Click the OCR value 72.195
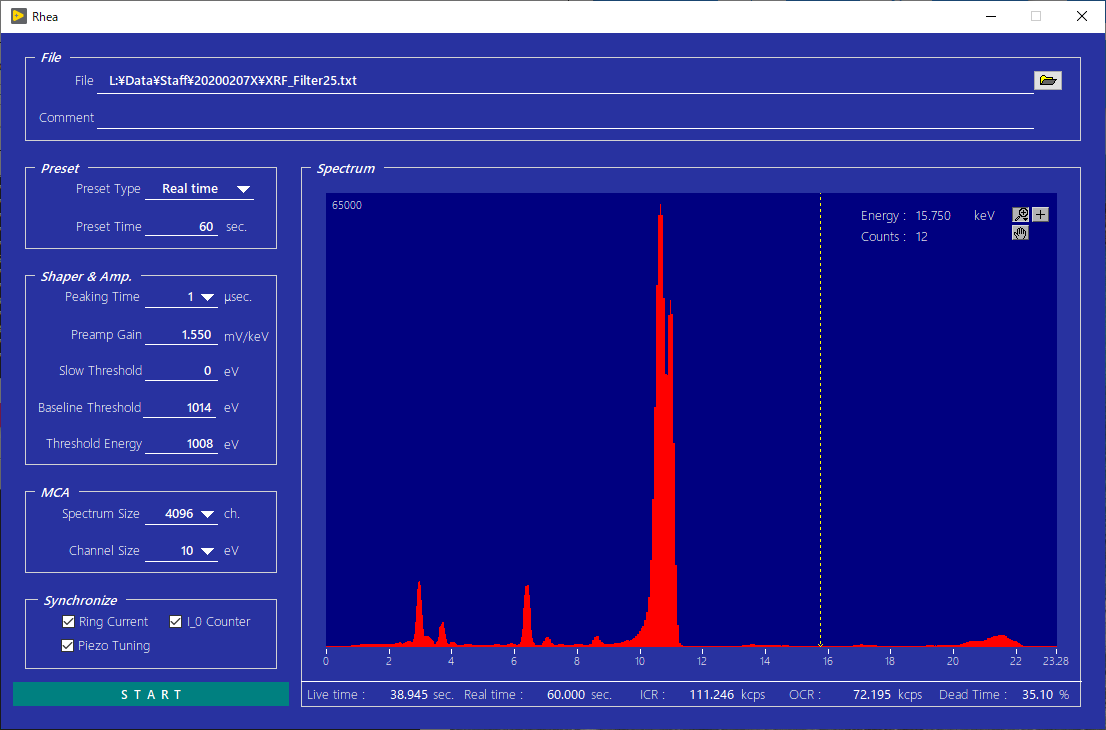The width and height of the screenshot is (1106, 730). tap(872, 695)
